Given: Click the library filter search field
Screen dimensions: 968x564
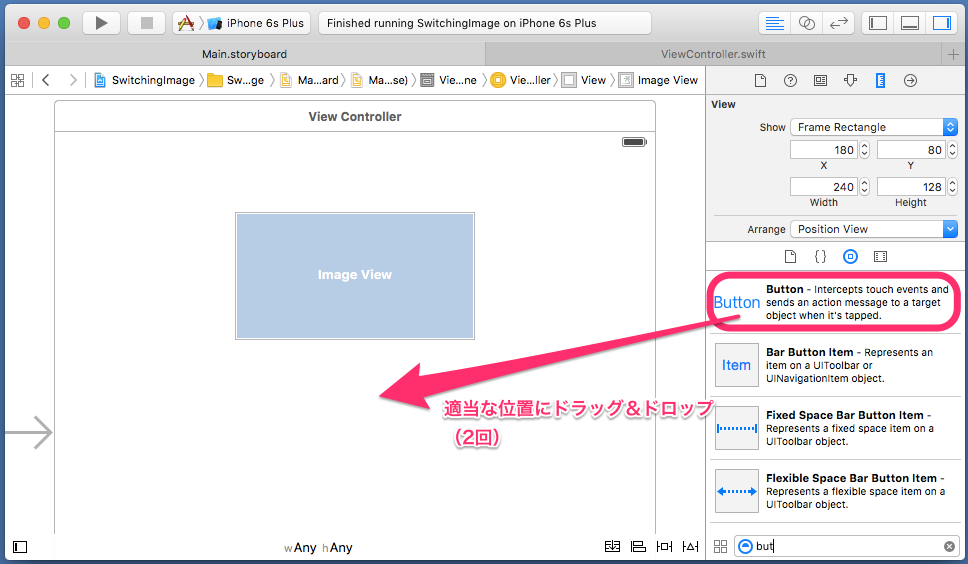Looking at the screenshot, I should [846, 546].
